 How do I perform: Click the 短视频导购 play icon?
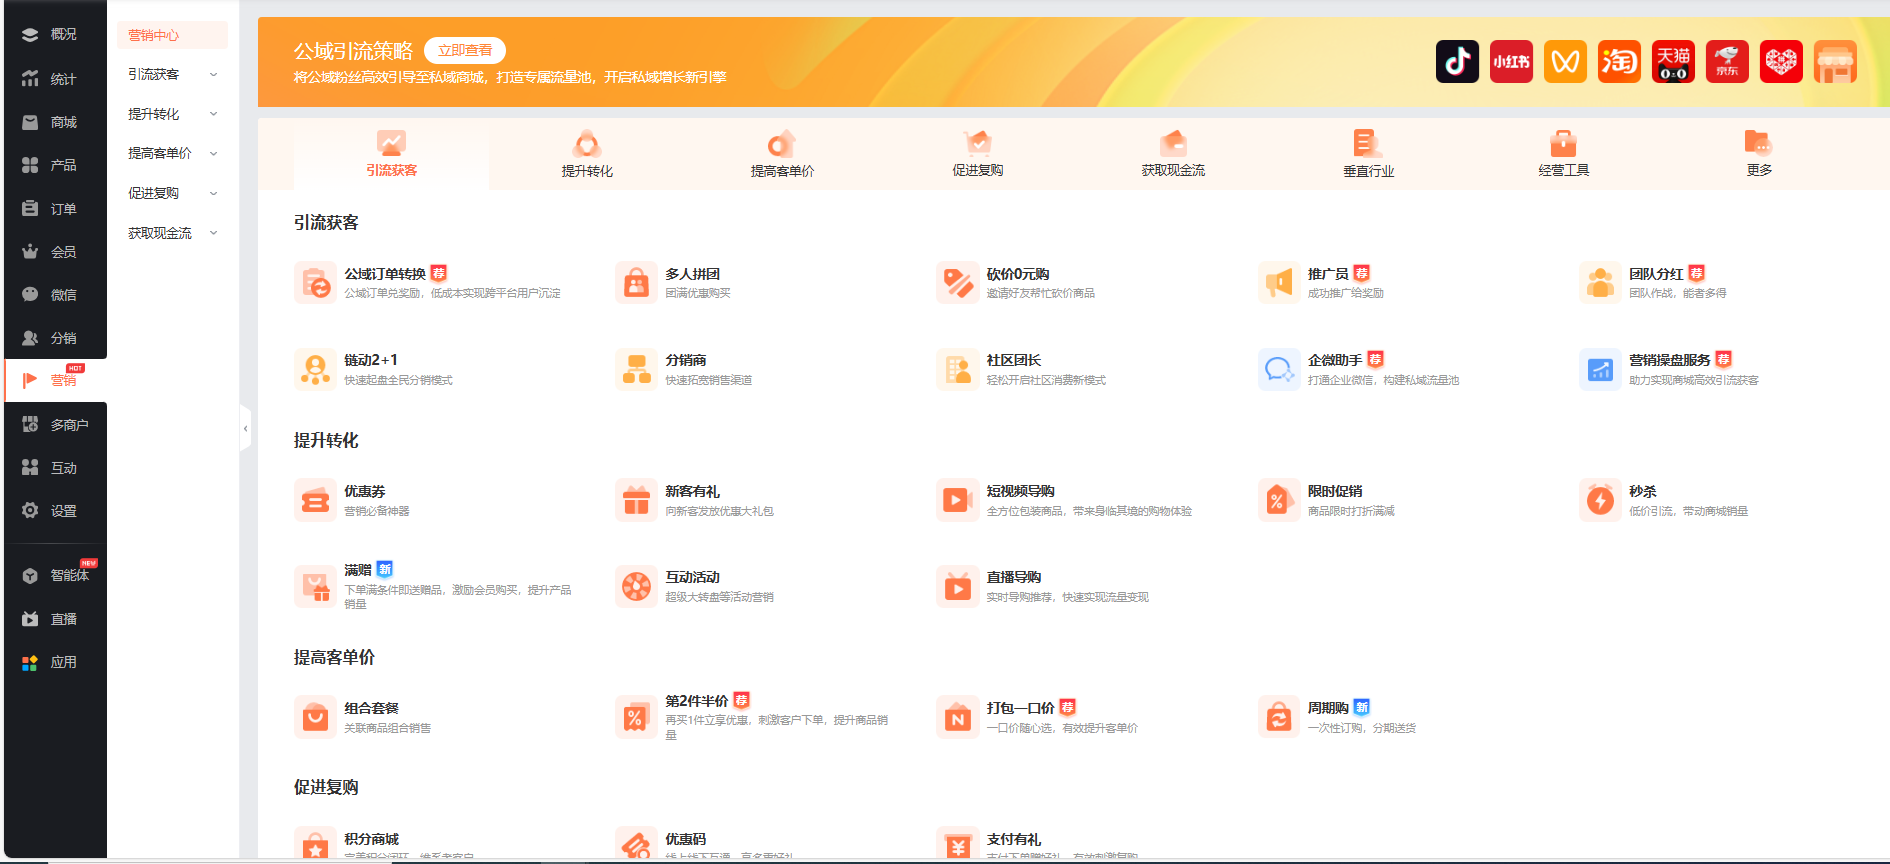coord(957,500)
